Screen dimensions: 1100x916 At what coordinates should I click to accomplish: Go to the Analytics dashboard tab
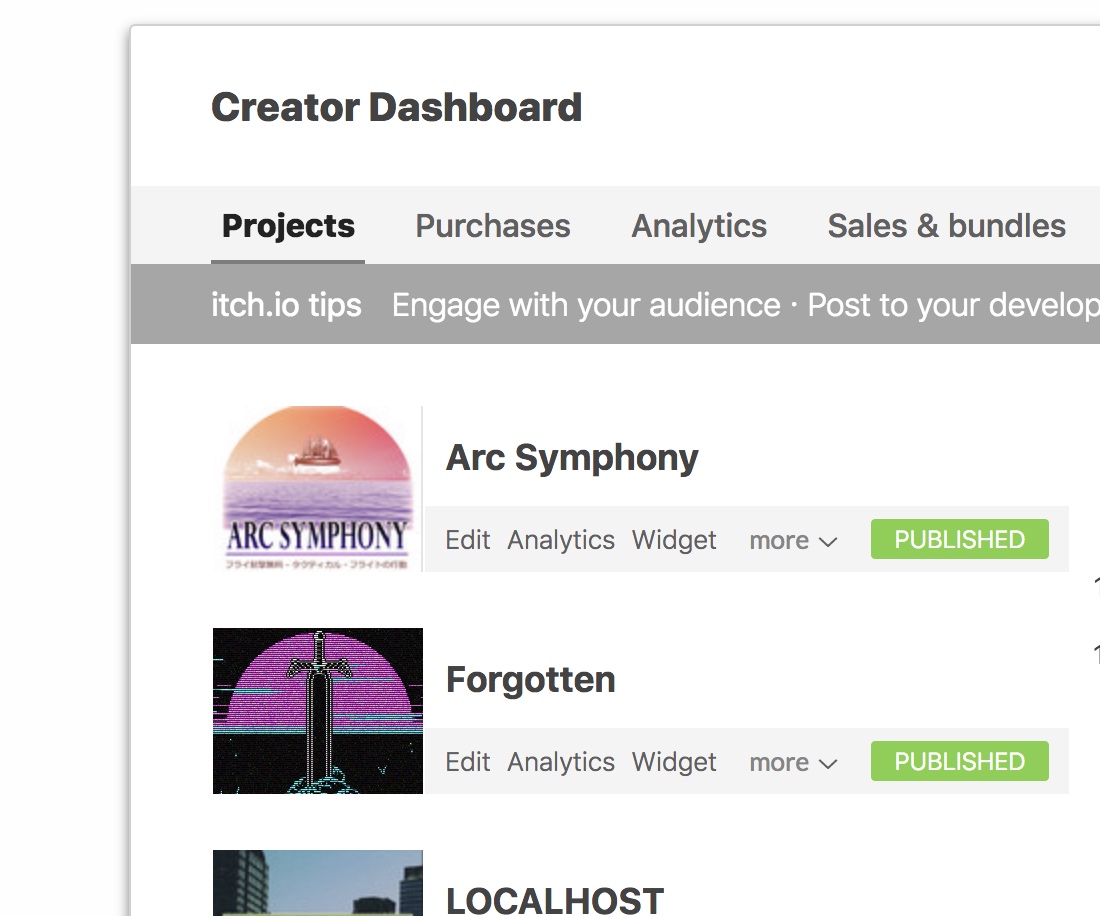pos(699,226)
